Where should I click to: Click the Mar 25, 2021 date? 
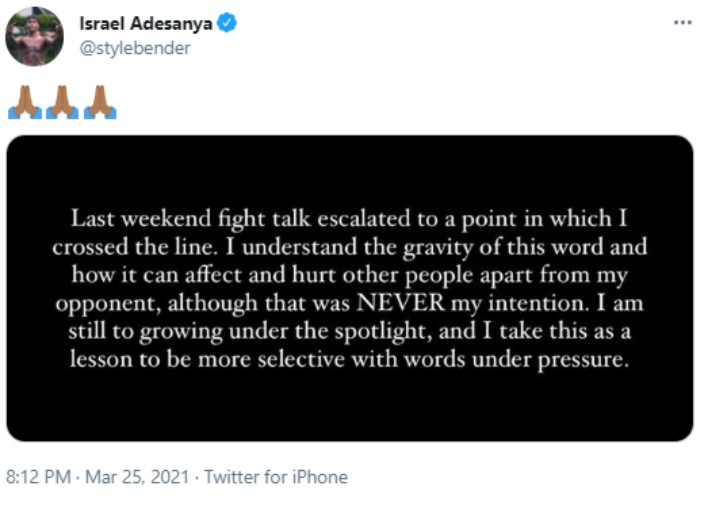[137, 477]
